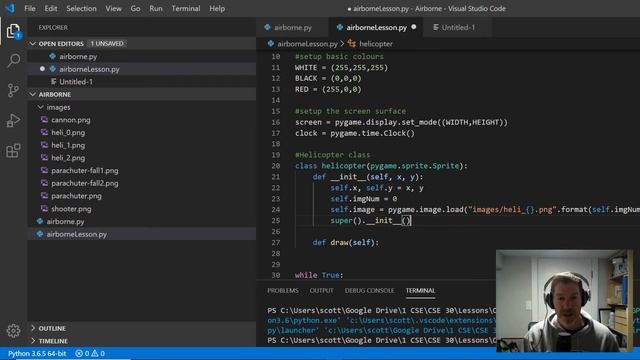
Task: Click cannon.png image file icon
Action: pyautogui.click(x=44, y=120)
